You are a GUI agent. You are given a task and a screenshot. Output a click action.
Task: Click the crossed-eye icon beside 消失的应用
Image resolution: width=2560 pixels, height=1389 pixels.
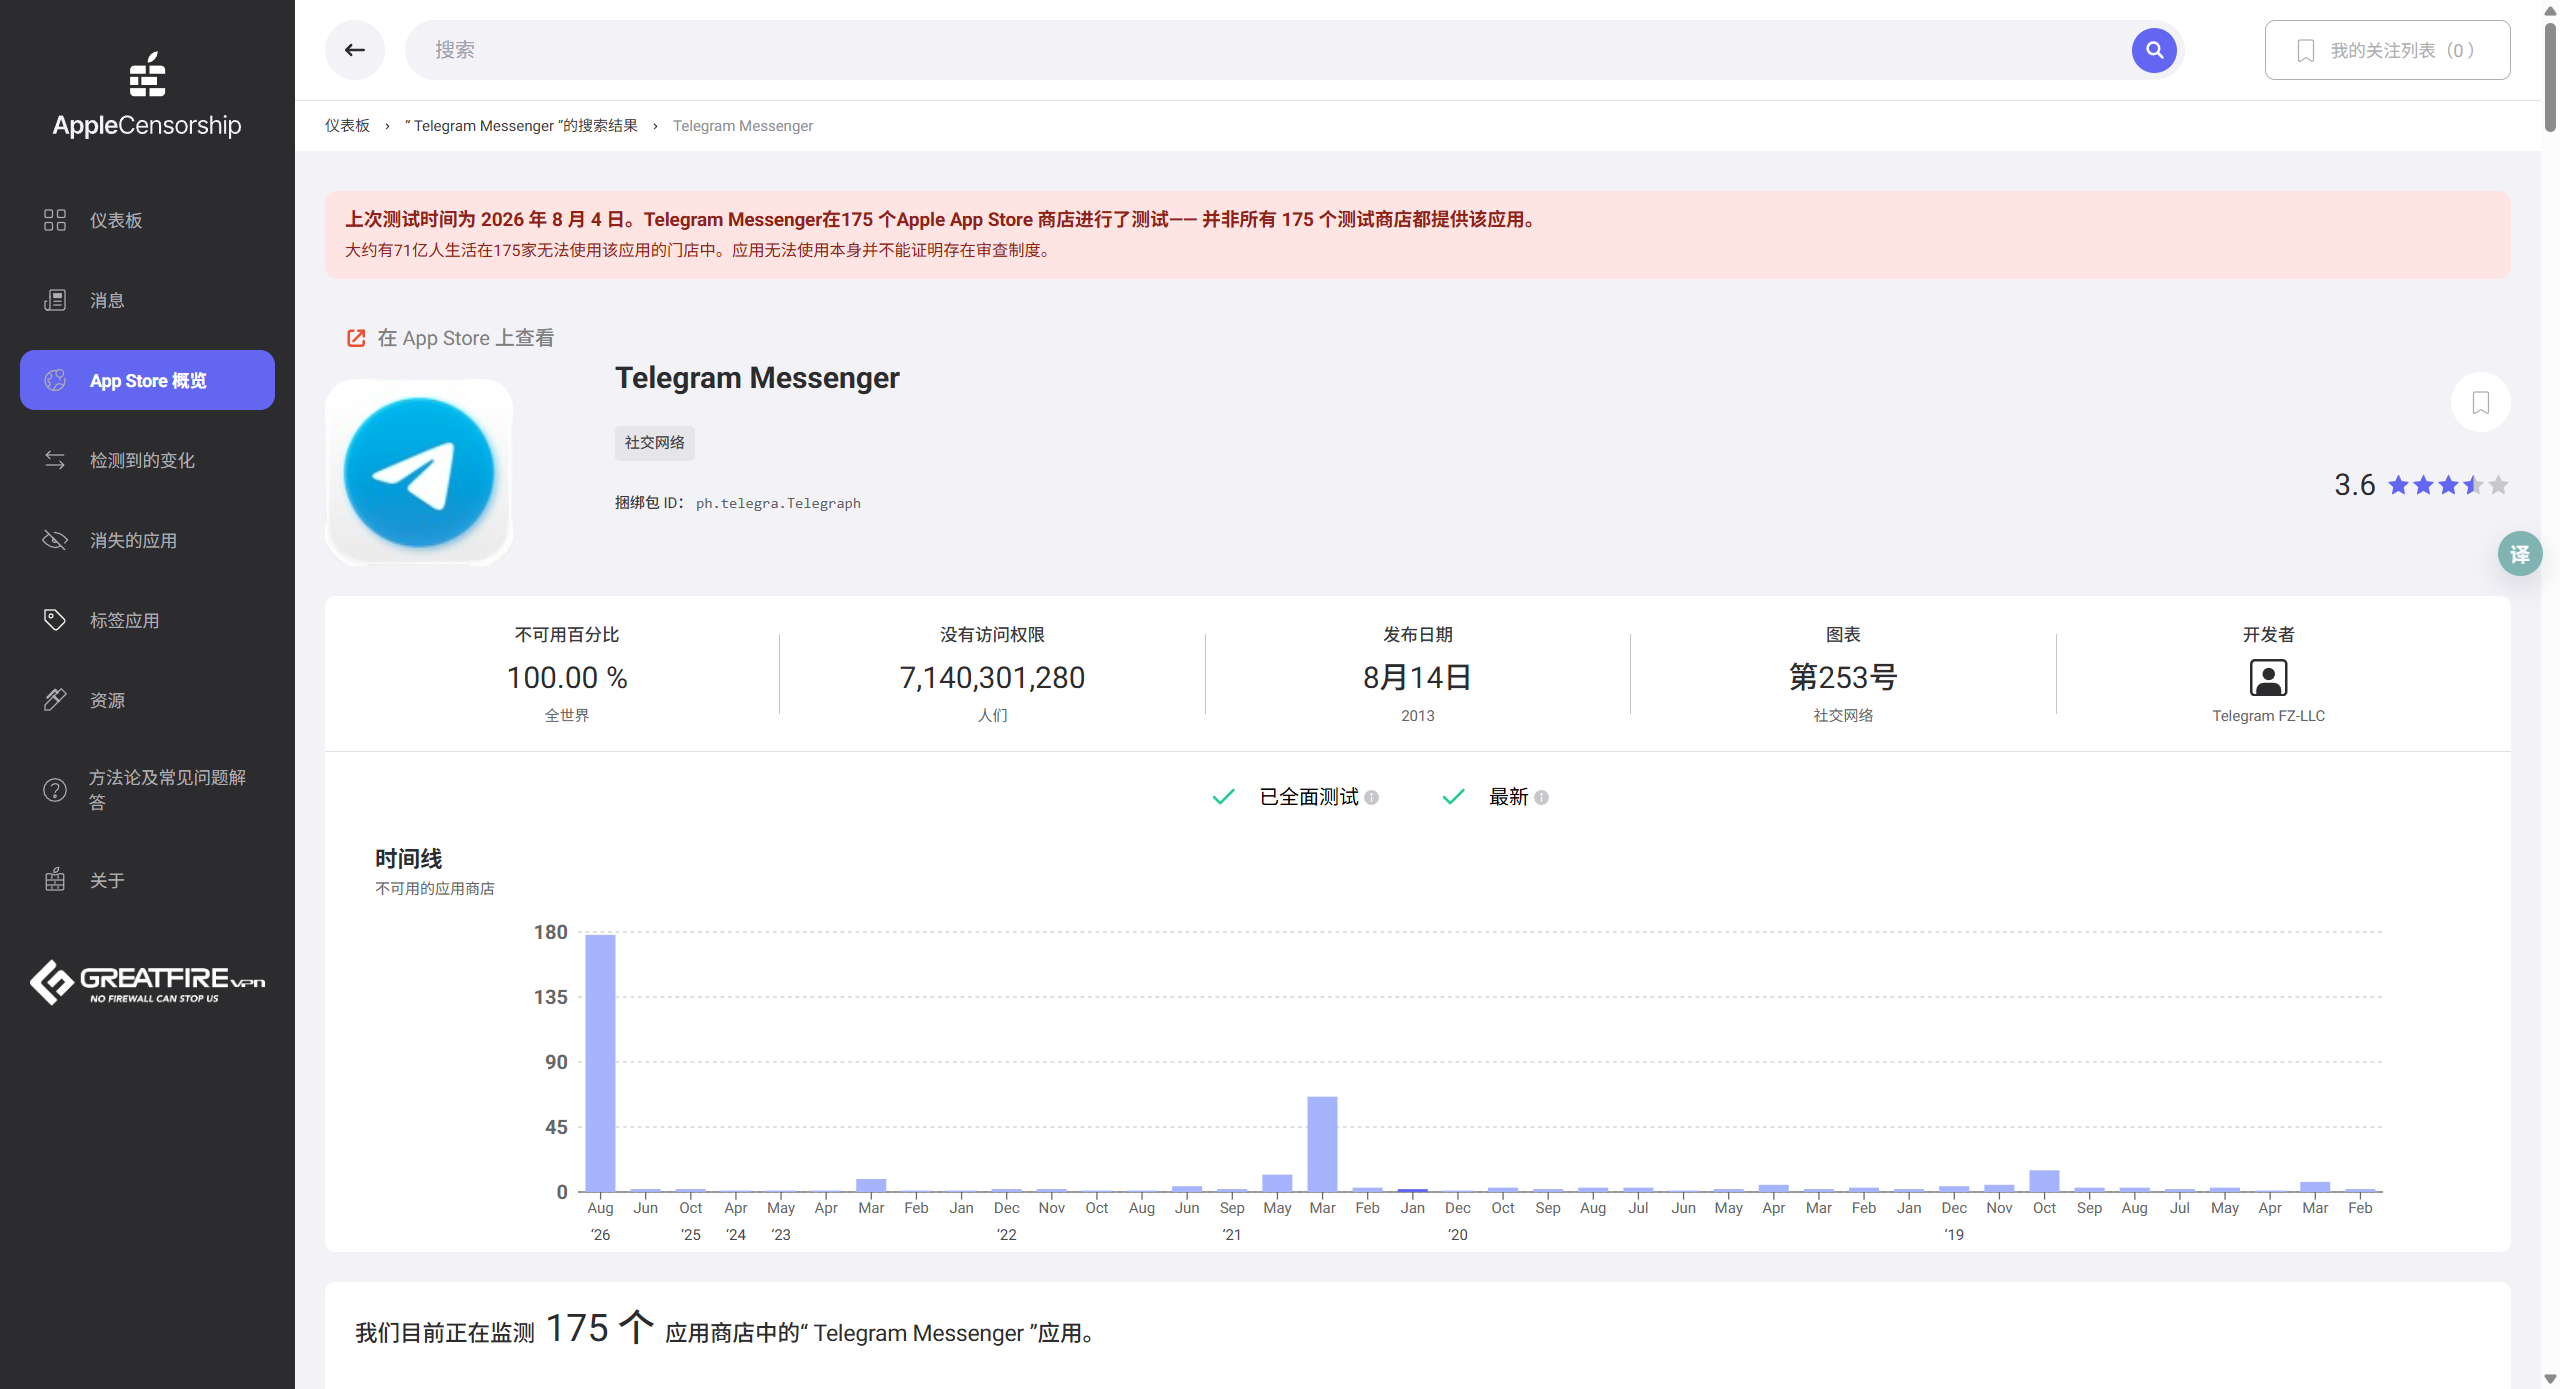(x=55, y=540)
